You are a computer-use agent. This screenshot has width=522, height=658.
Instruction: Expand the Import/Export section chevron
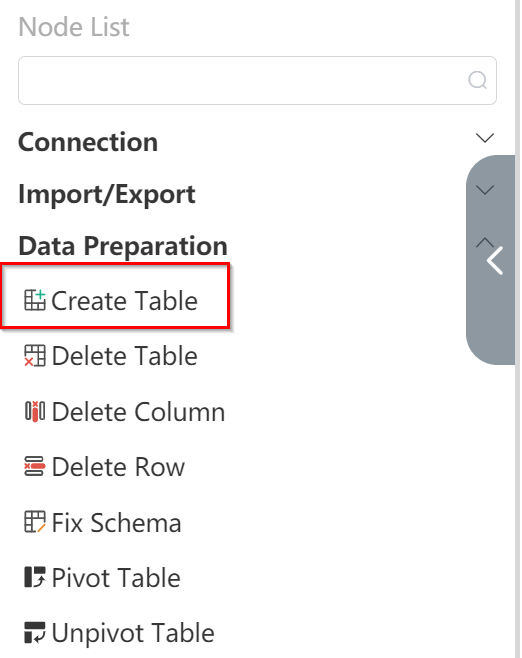tap(485, 190)
